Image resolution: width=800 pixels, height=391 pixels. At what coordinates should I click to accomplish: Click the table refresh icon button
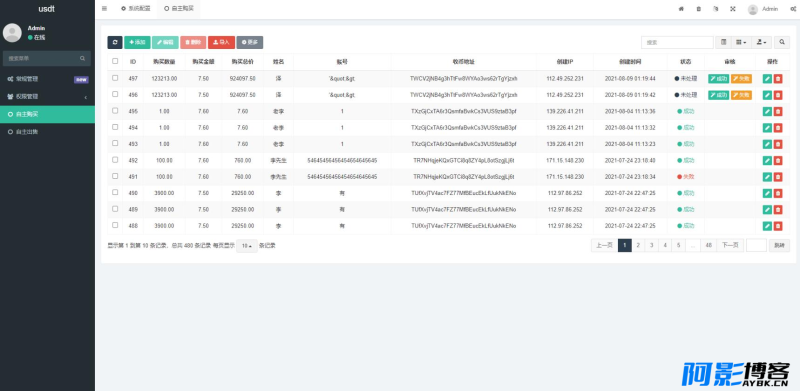pyautogui.click(x=115, y=42)
